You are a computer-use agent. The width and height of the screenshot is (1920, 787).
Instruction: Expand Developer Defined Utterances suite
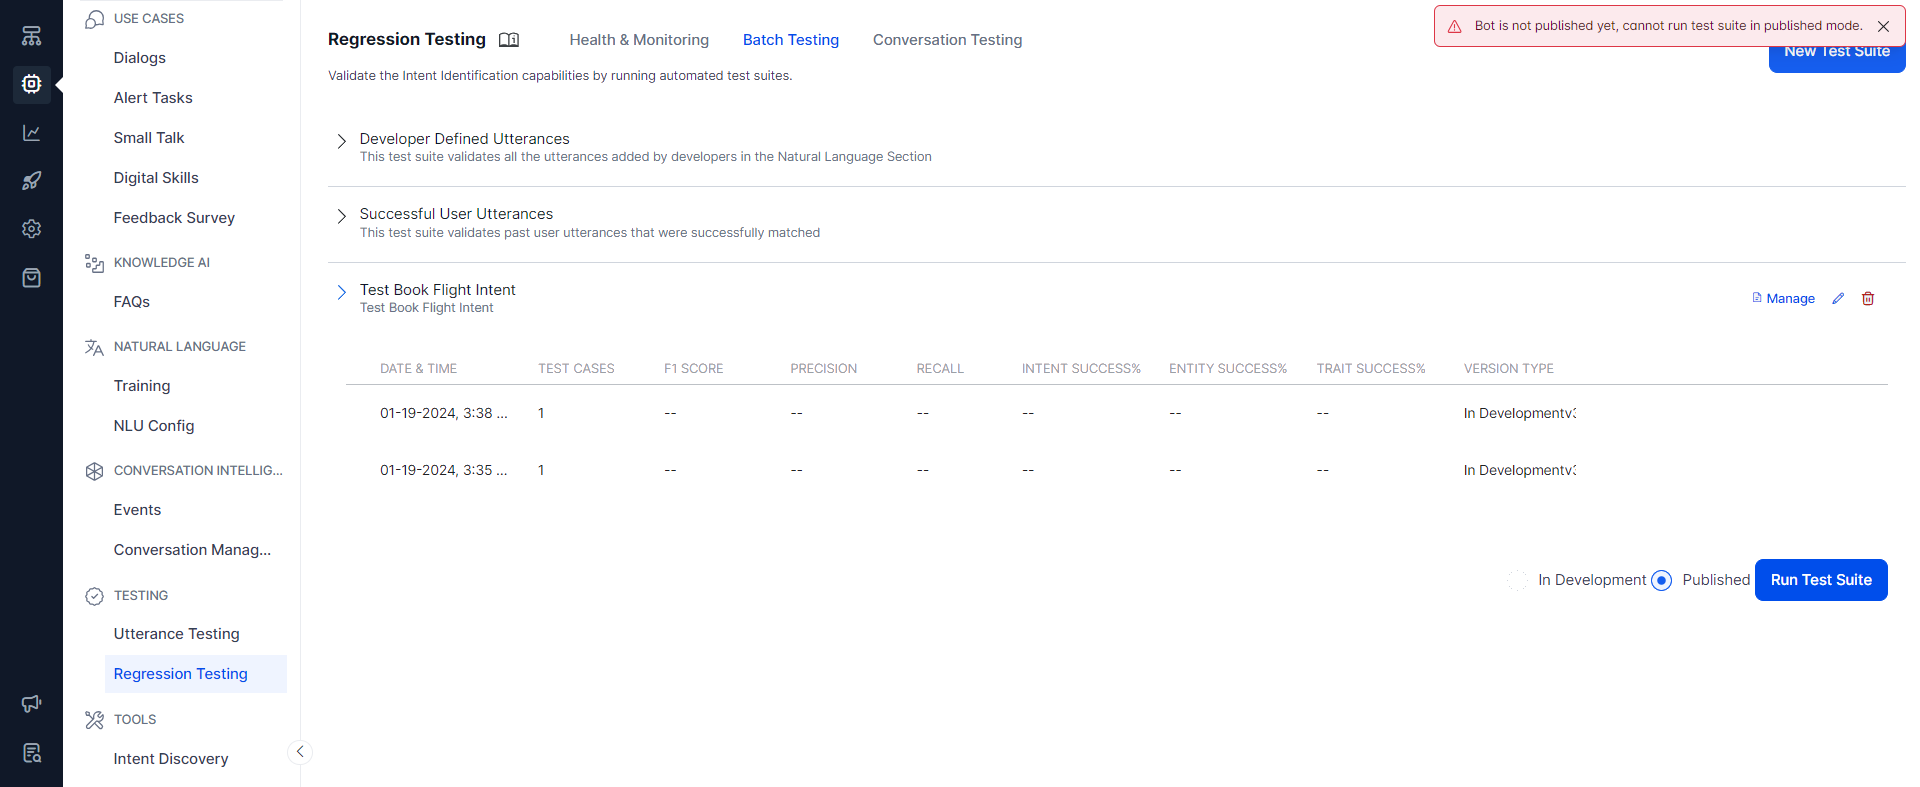[x=342, y=141]
